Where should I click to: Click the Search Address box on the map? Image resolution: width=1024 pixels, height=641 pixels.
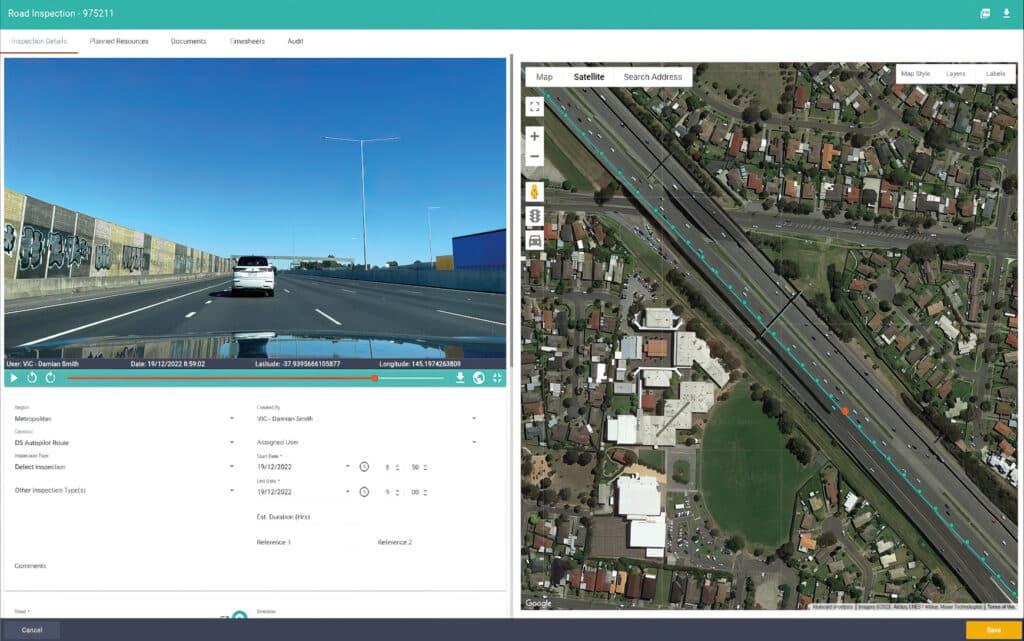tap(652, 76)
